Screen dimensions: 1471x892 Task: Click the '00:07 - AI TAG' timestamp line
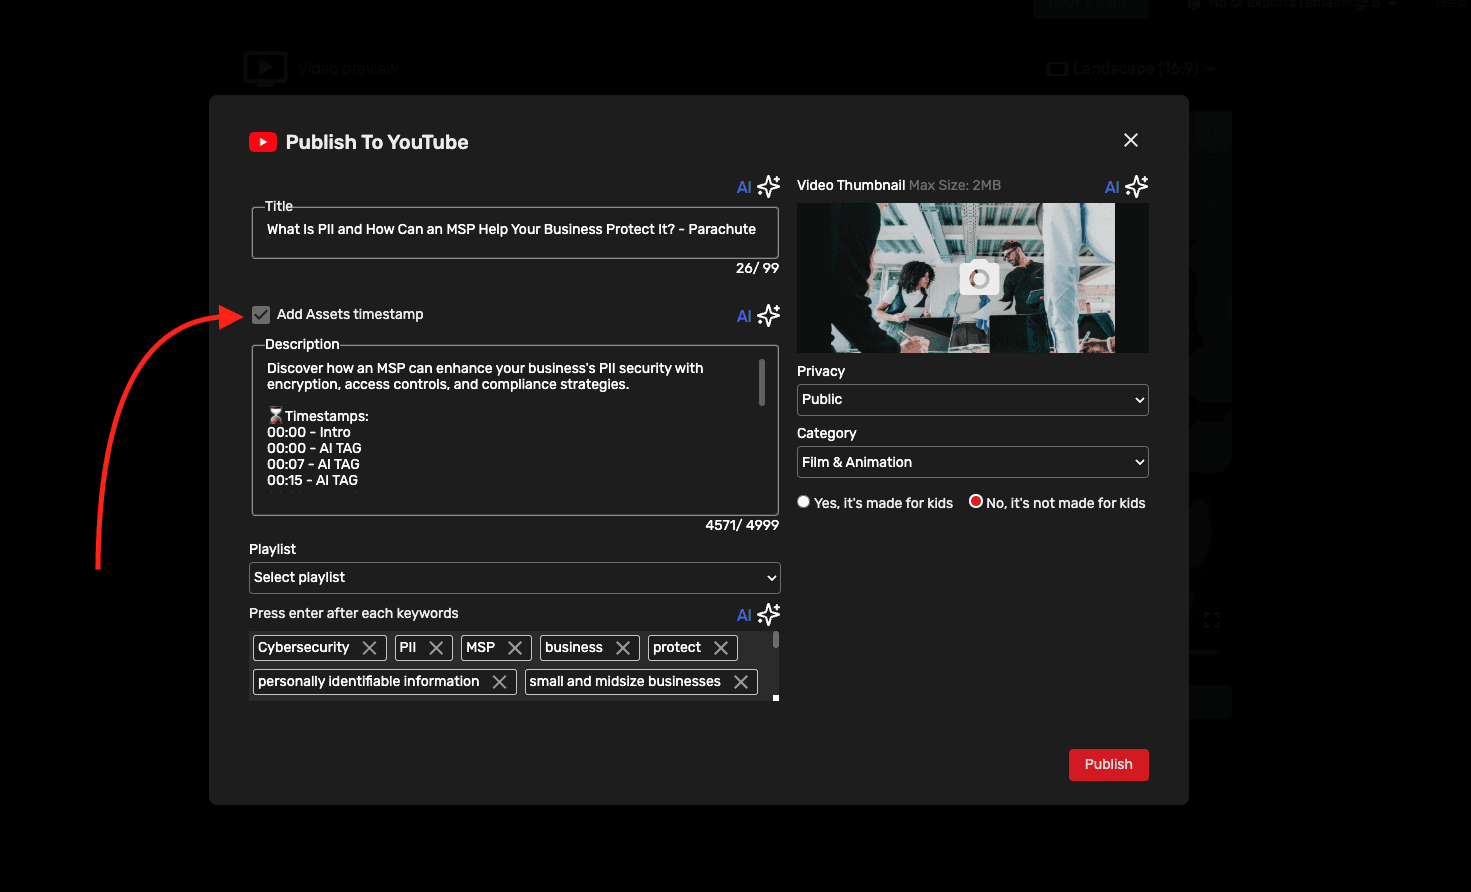tap(313, 465)
